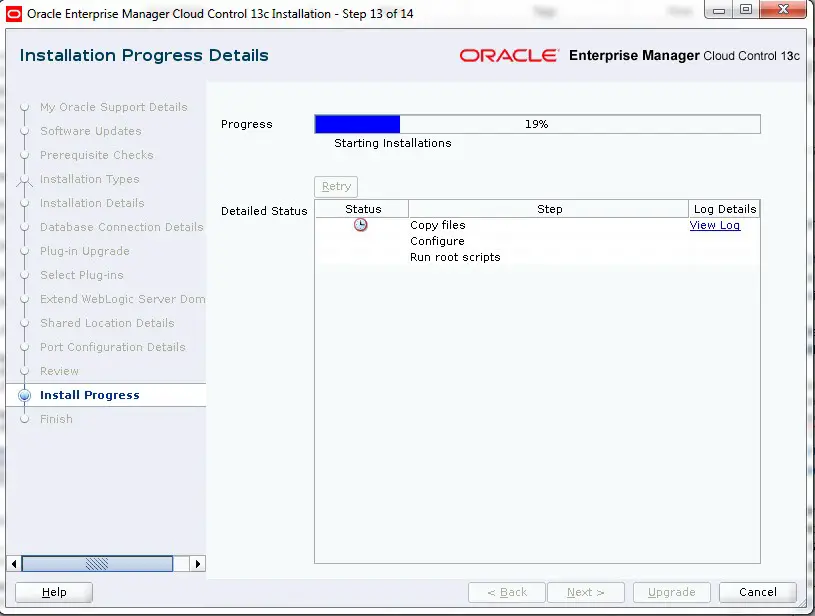The width and height of the screenshot is (815, 616).
Task: Click the Starting Installations status text
Action: pos(392,143)
